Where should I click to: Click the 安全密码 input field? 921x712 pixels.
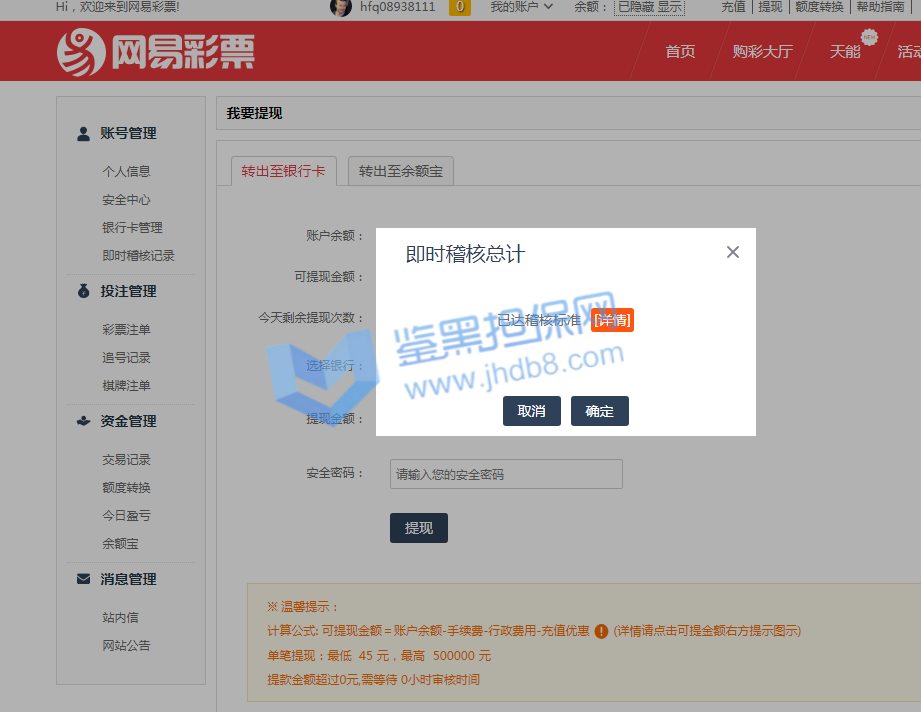coord(506,474)
